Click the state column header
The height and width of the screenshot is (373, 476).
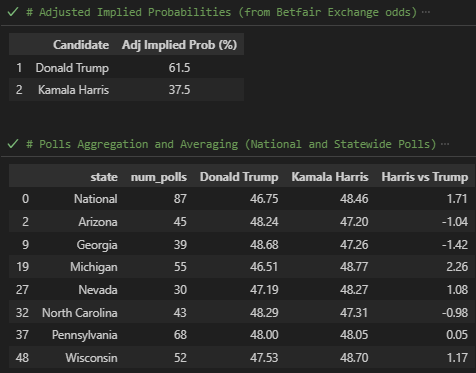pyautogui.click(x=104, y=177)
